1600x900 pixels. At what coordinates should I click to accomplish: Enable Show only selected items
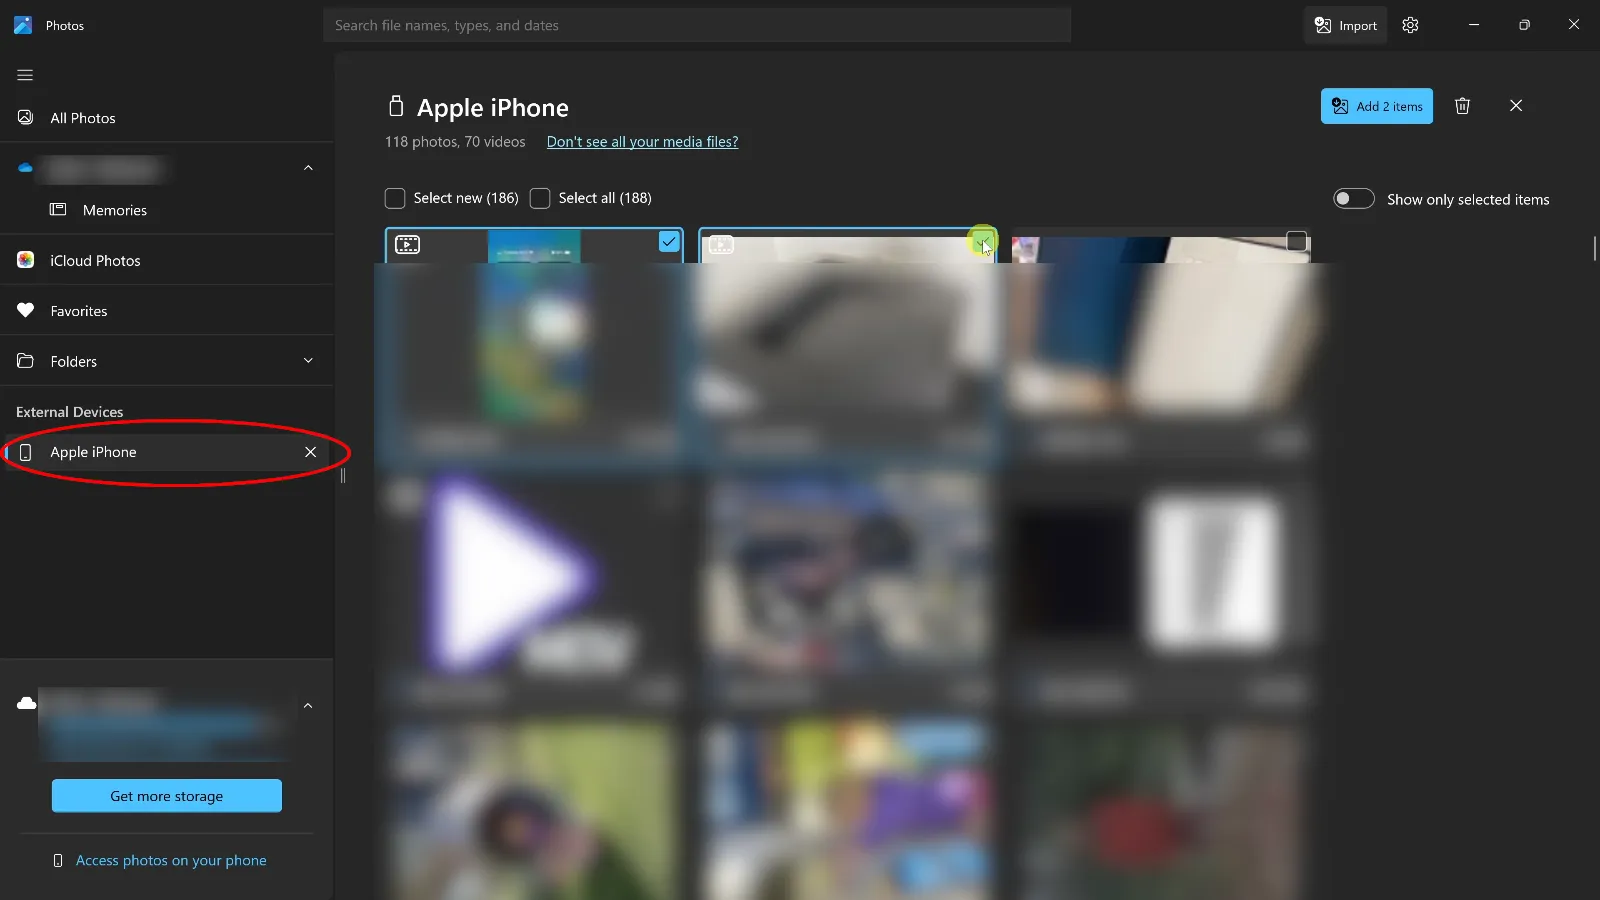(1353, 198)
